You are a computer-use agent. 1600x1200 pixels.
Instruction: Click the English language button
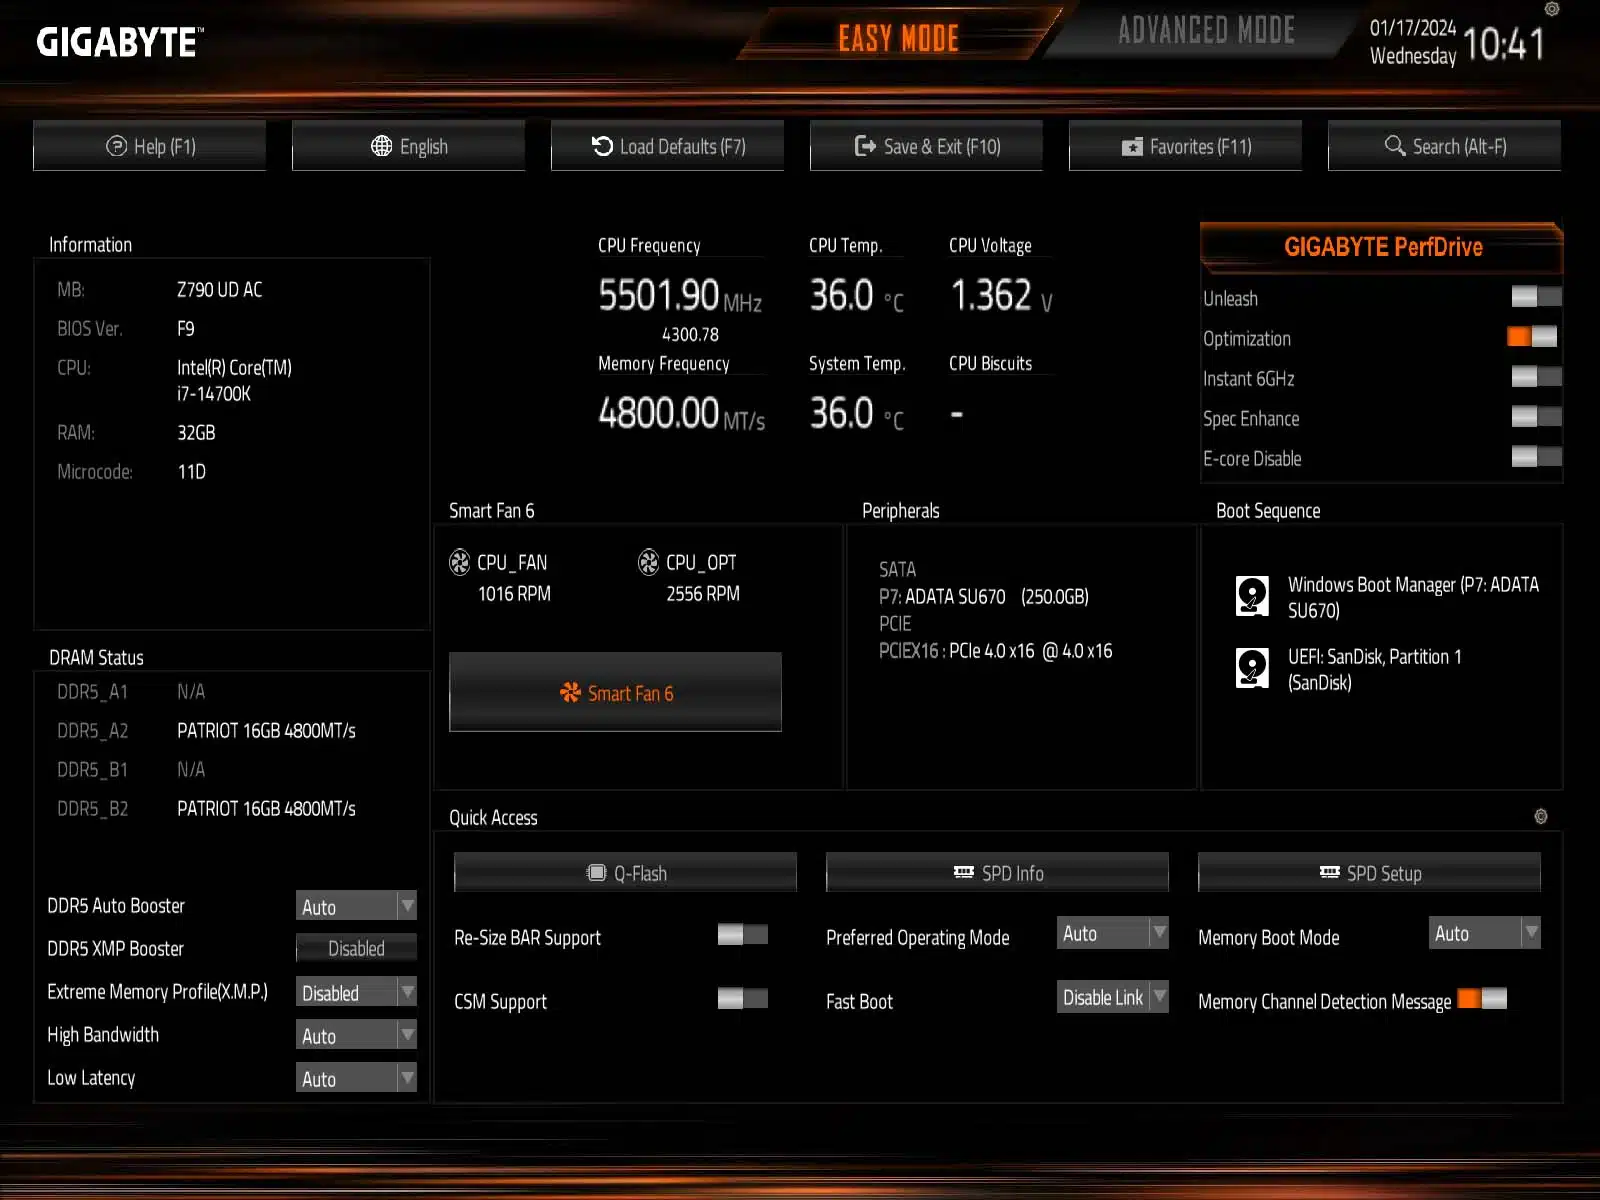point(409,146)
